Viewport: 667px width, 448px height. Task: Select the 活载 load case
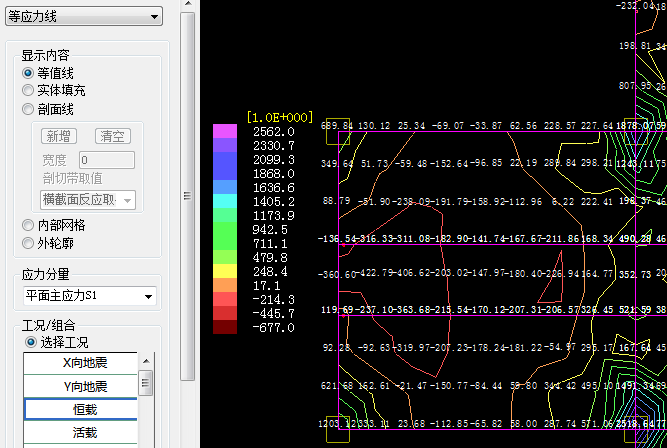tap(81, 433)
